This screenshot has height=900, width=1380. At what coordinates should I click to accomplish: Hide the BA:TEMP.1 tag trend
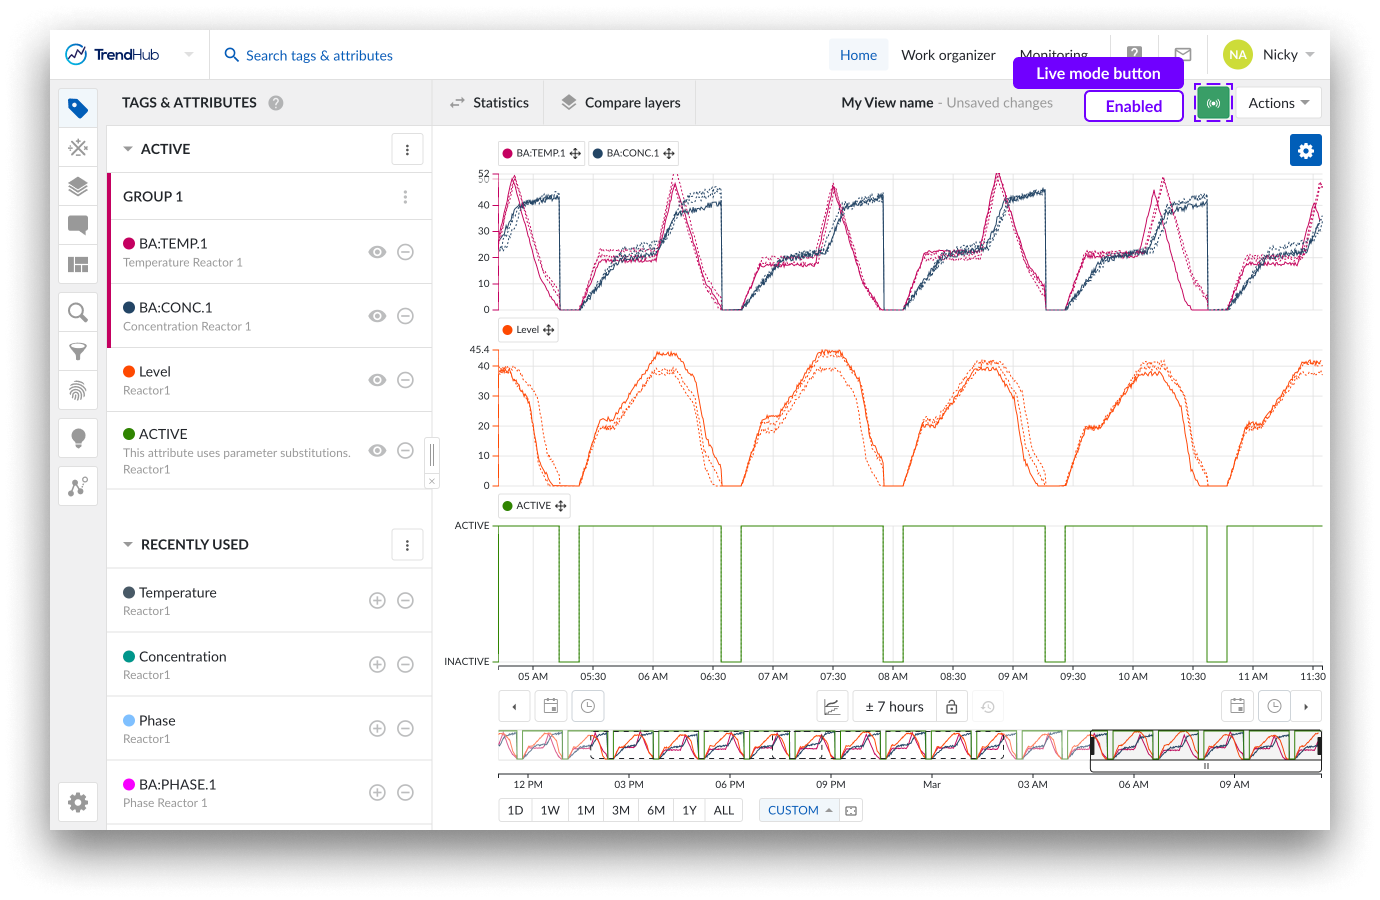tap(377, 252)
